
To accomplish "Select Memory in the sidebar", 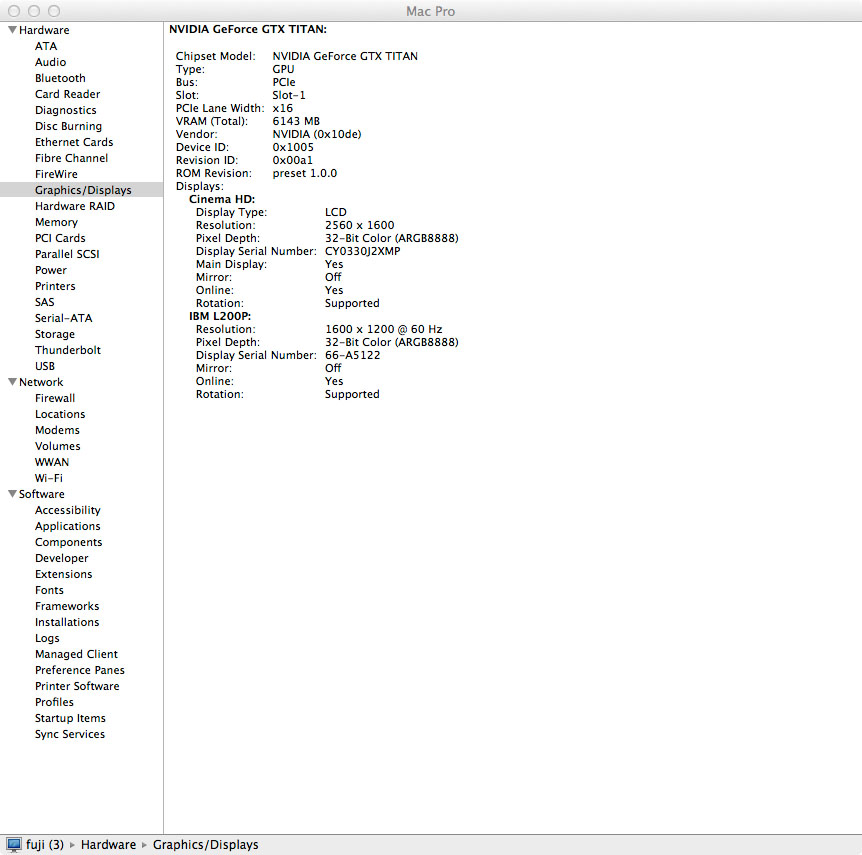I will 56,222.
